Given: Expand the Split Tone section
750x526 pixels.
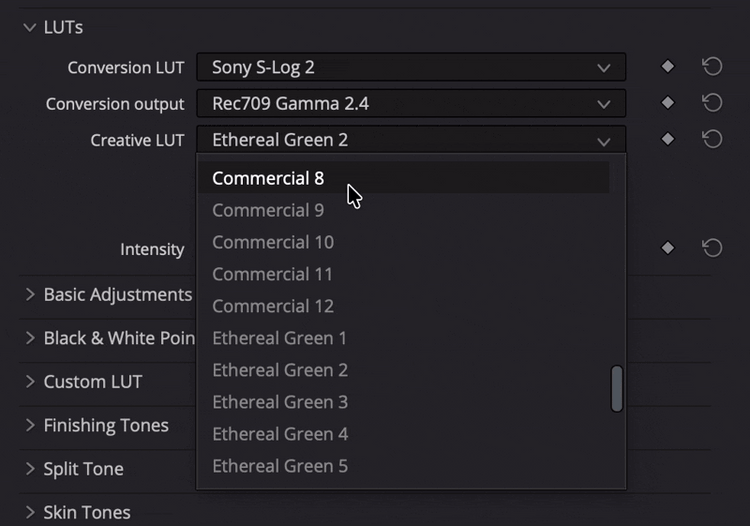Looking at the screenshot, I should 30,469.
